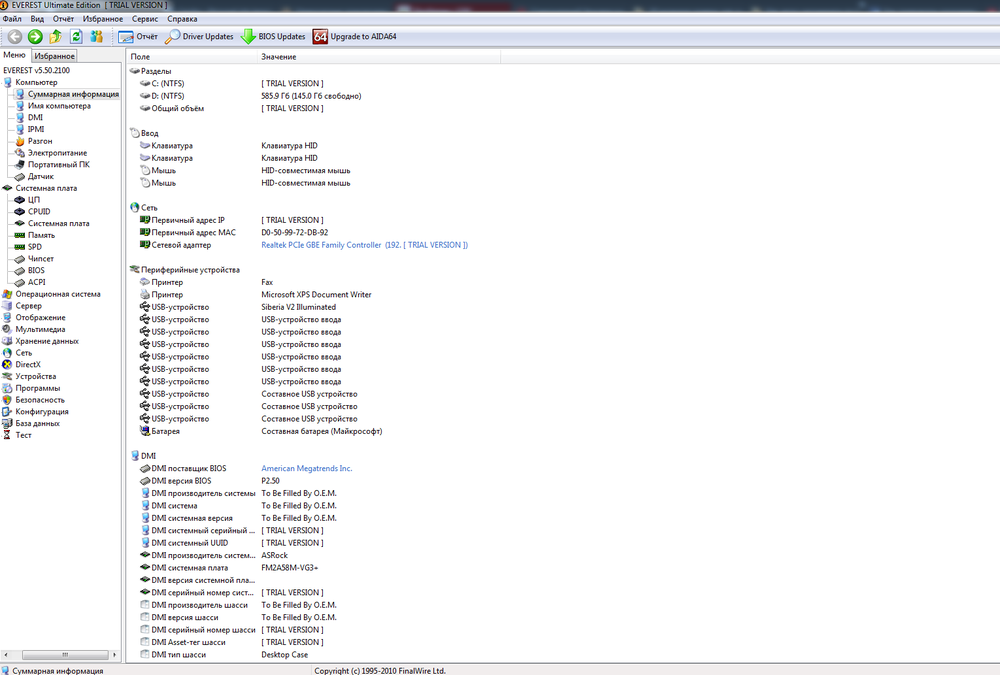1000x675 pixels.
Task: Open the Файл menu
Action: (x=12, y=19)
